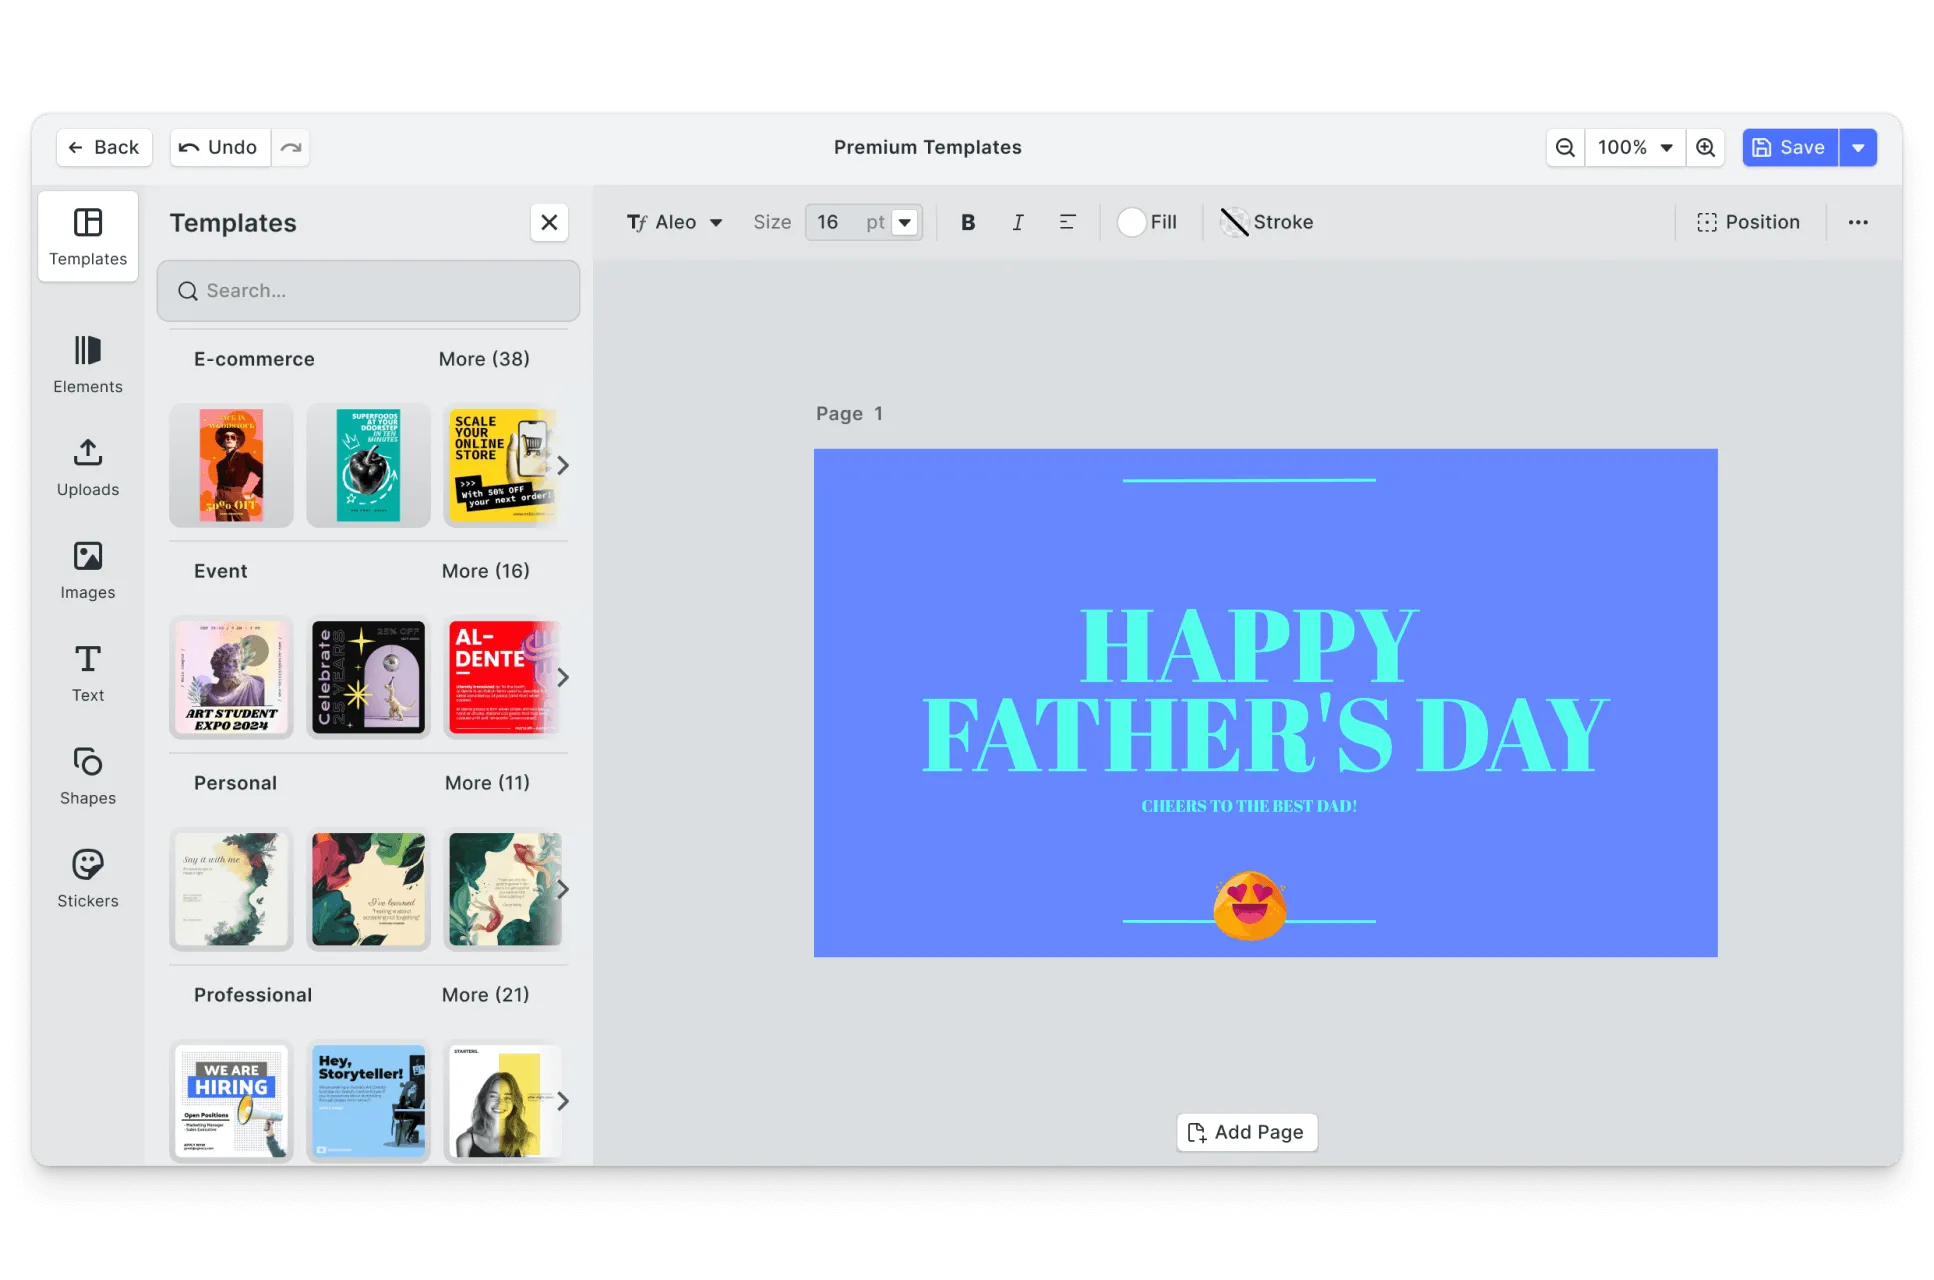
Task: Save the design
Action: [1790, 147]
